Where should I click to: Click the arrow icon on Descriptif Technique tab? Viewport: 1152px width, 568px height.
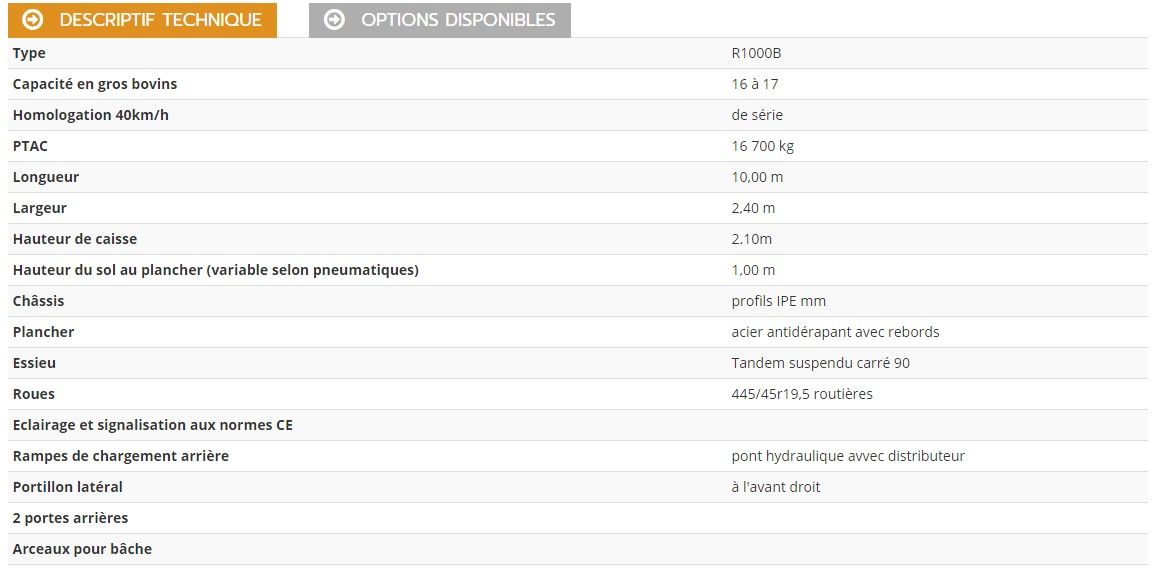(32, 20)
